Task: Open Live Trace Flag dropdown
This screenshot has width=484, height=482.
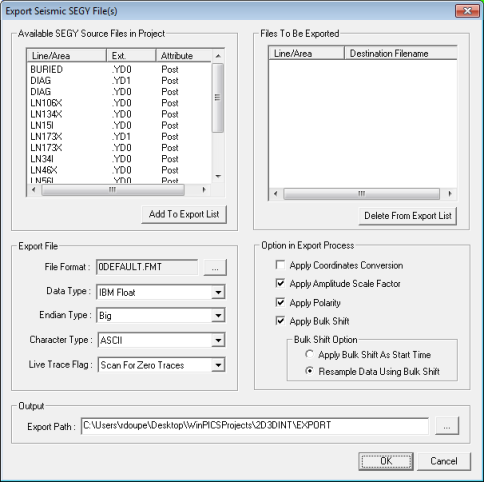Action: coord(218,365)
